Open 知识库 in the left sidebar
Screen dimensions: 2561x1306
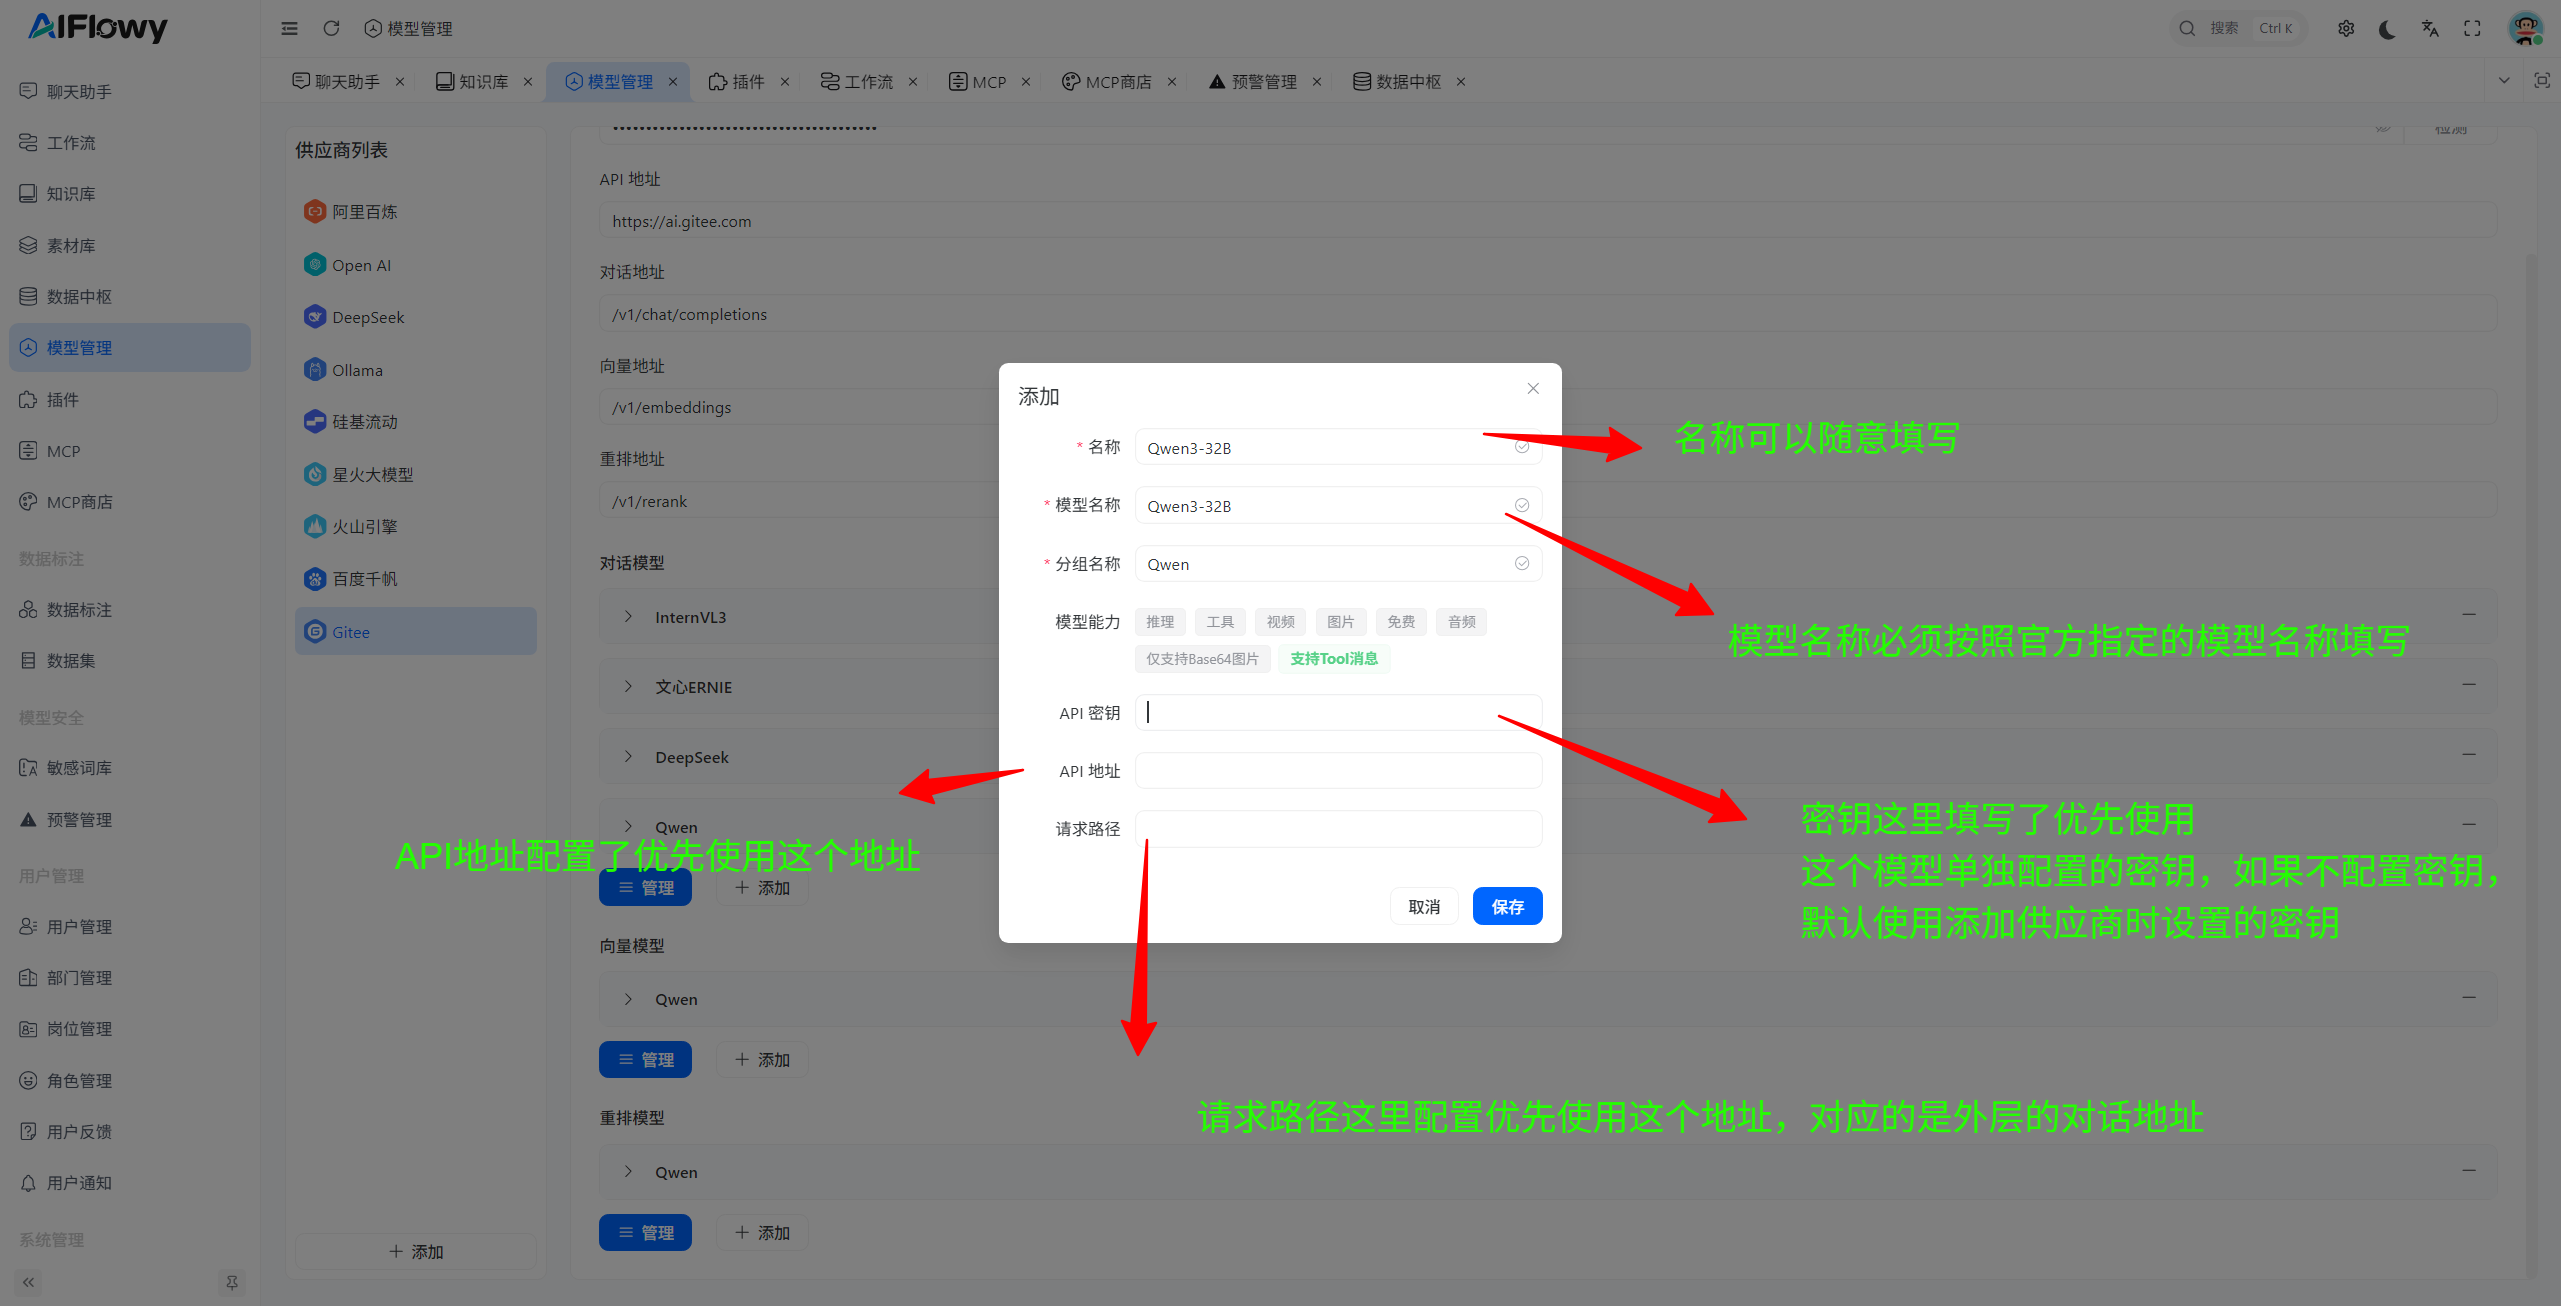(x=71, y=194)
